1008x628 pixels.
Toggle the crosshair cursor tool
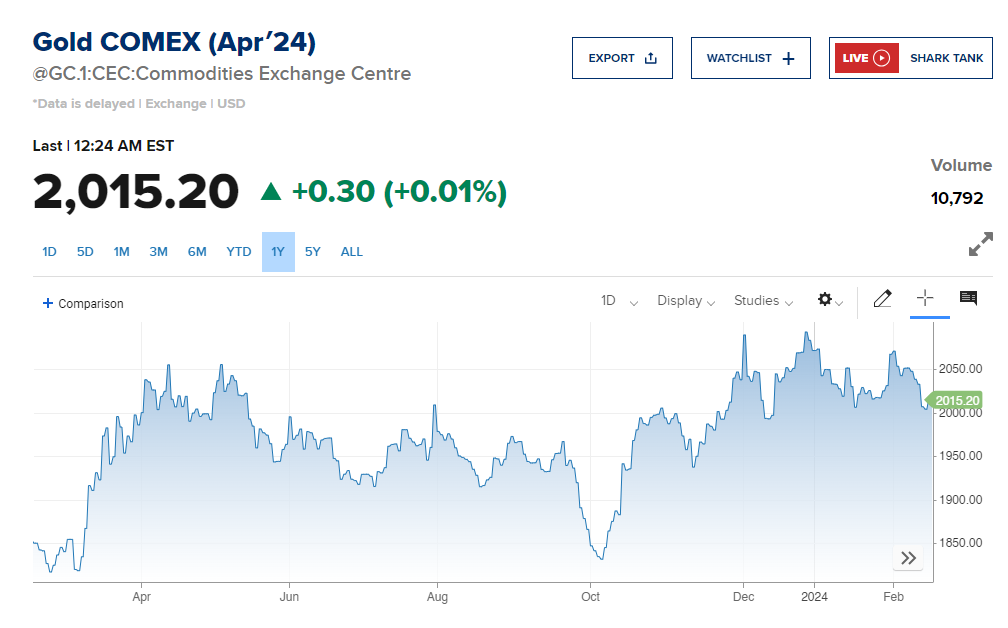click(x=925, y=298)
